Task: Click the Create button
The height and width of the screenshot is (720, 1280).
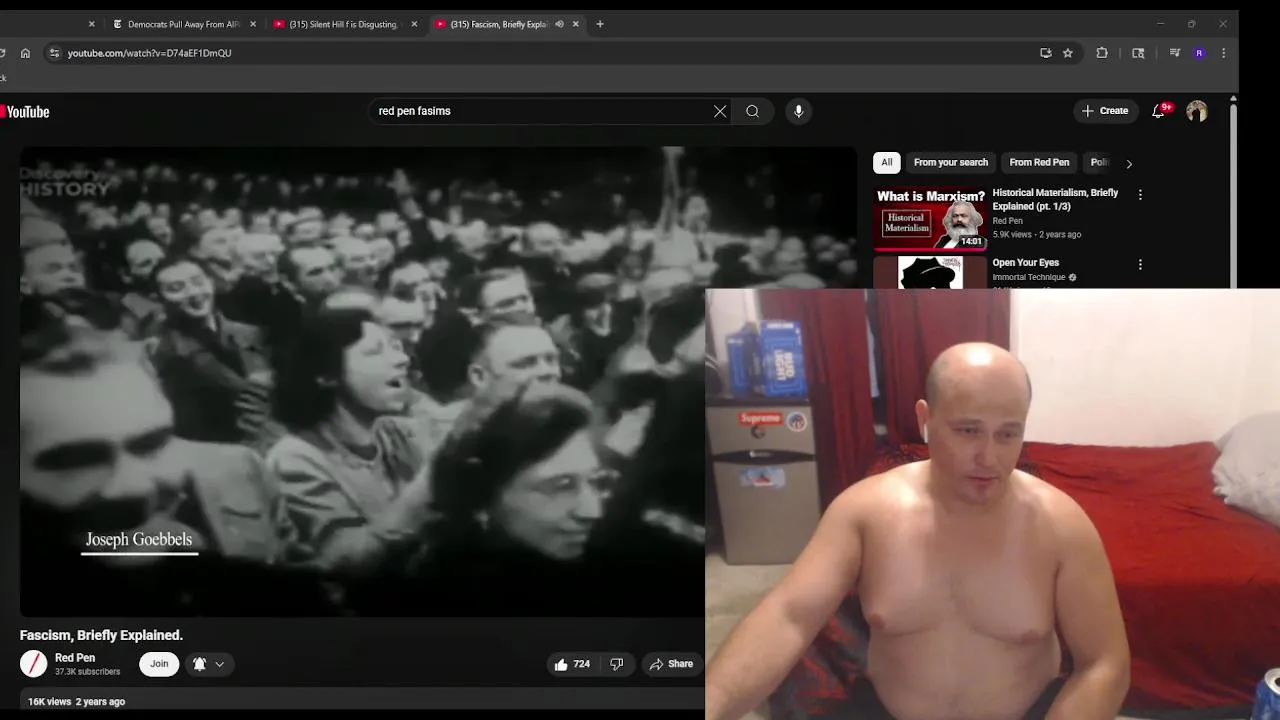Action: coord(1105,111)
